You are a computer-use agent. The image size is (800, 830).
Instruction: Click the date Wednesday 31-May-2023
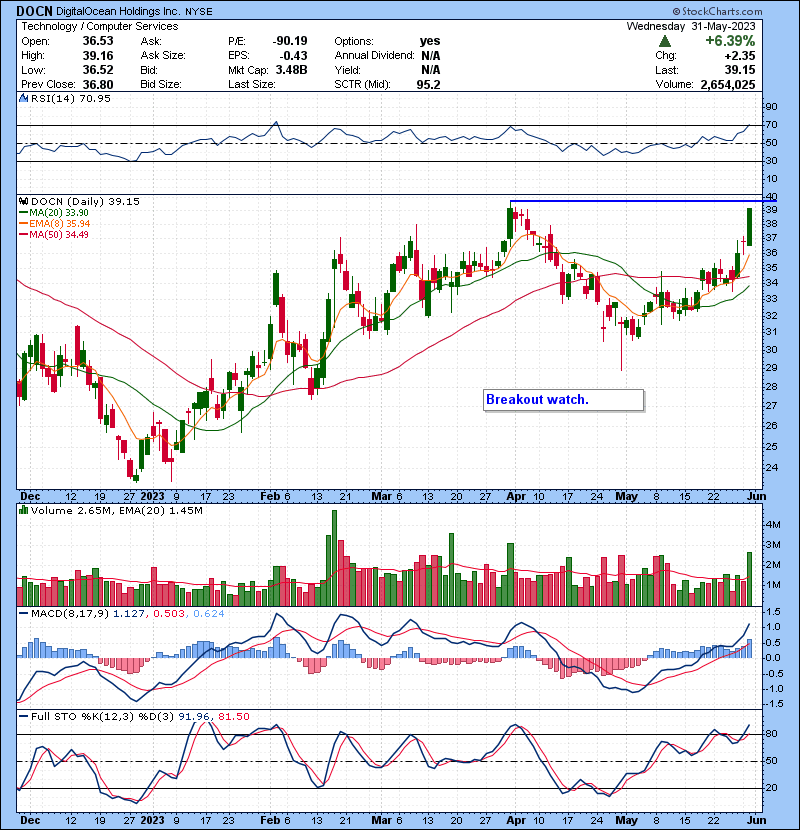(691, 26)
